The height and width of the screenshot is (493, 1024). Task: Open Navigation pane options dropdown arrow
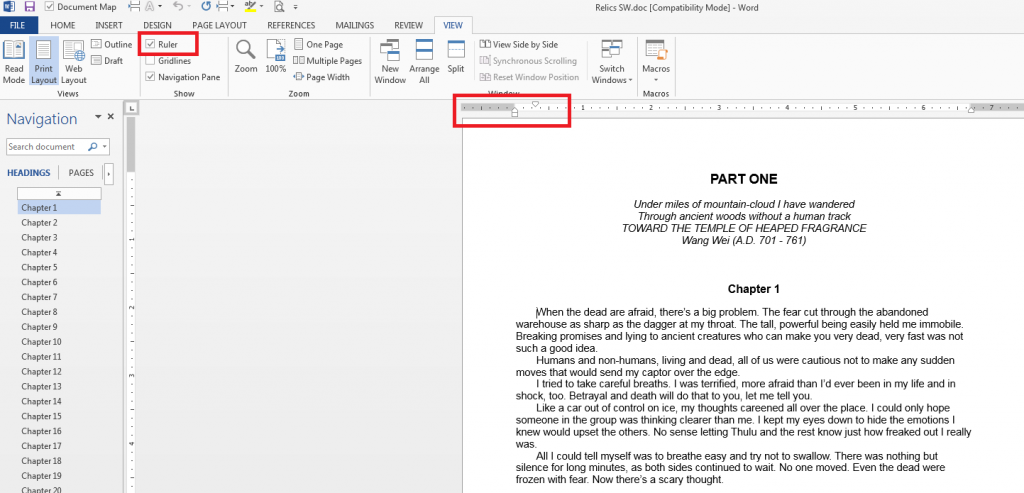pyautogui.click(x=98, y=116)
